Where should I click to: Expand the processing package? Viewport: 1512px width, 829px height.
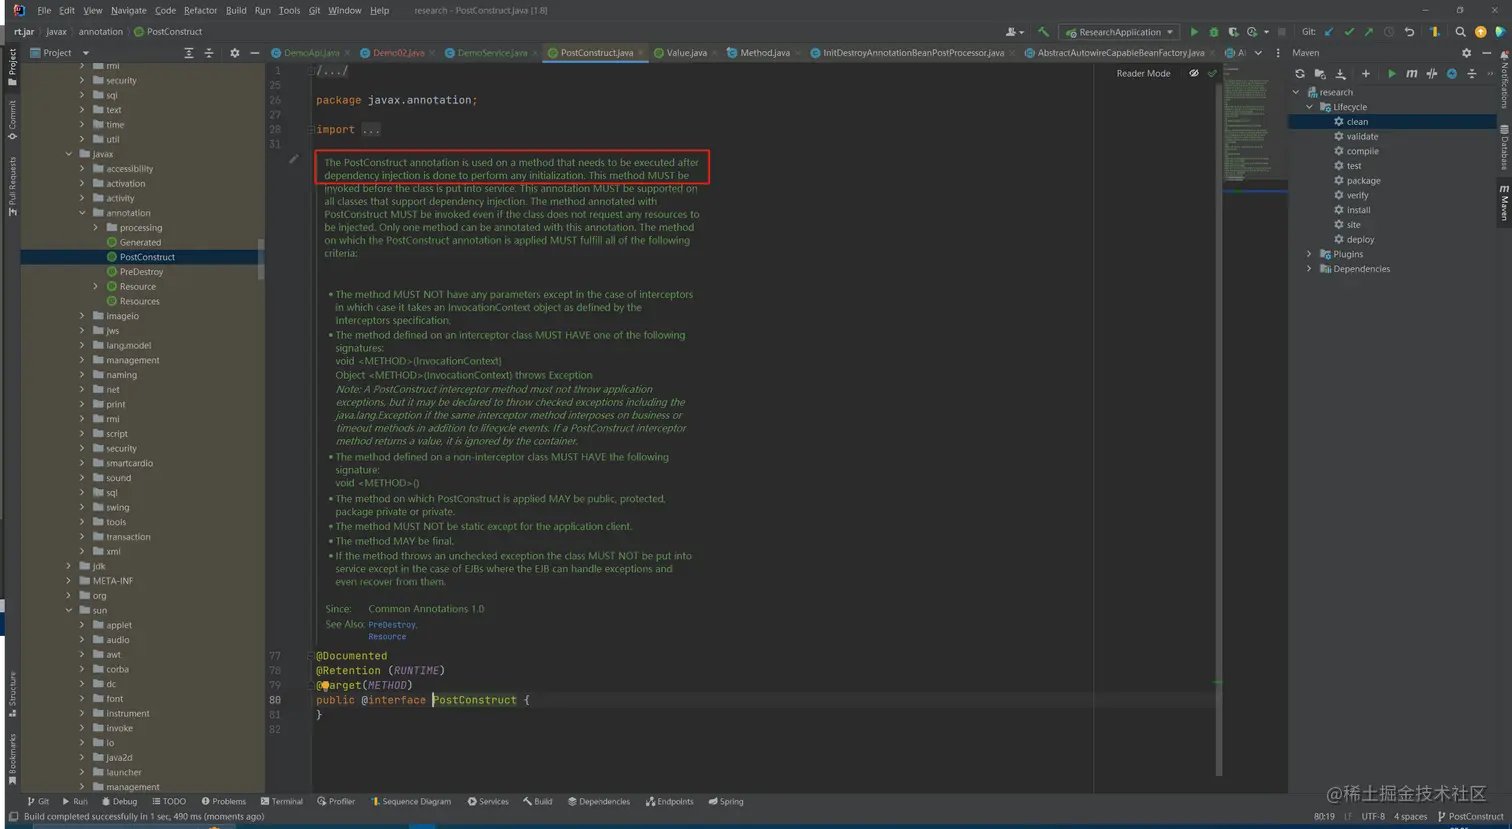point(96,228)
